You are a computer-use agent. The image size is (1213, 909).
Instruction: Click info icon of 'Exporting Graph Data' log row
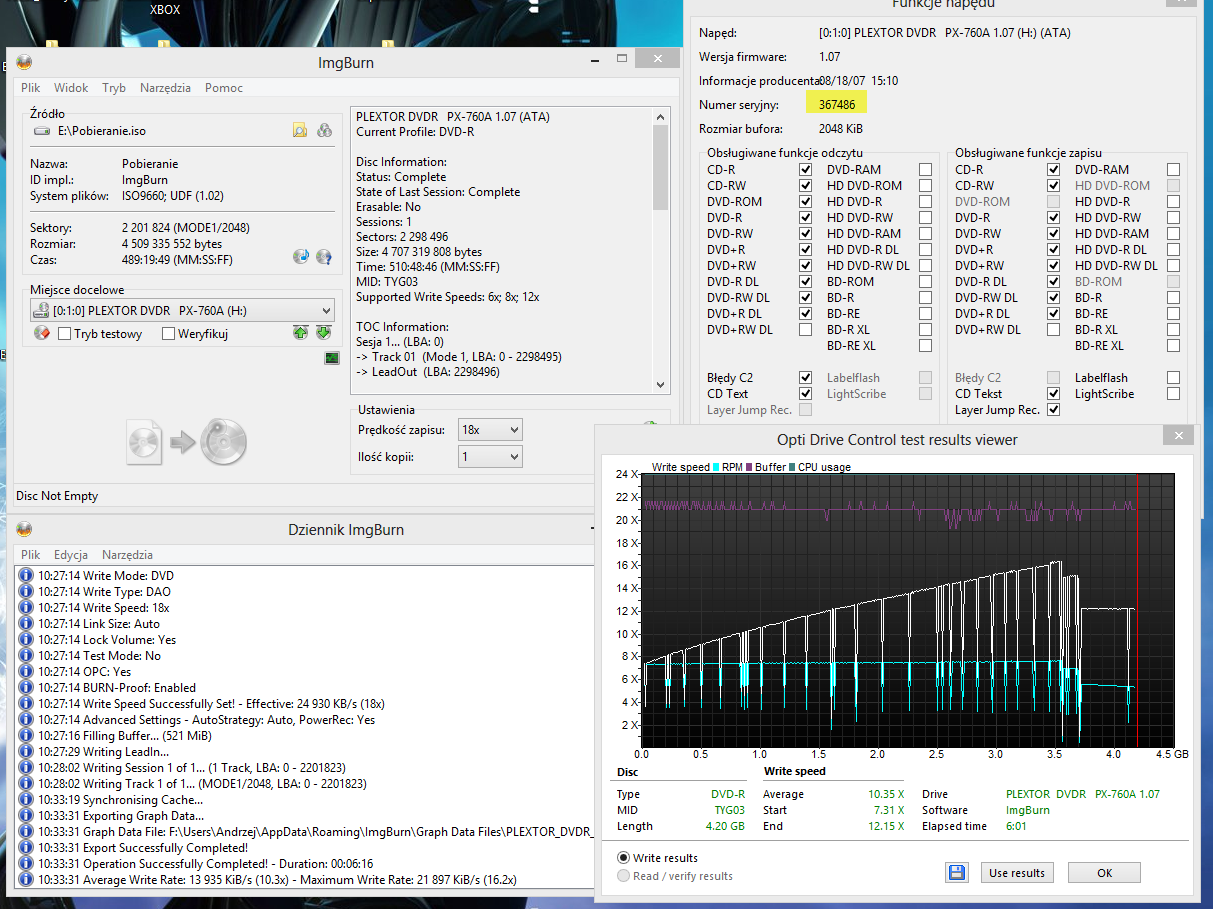coord(28,816)
